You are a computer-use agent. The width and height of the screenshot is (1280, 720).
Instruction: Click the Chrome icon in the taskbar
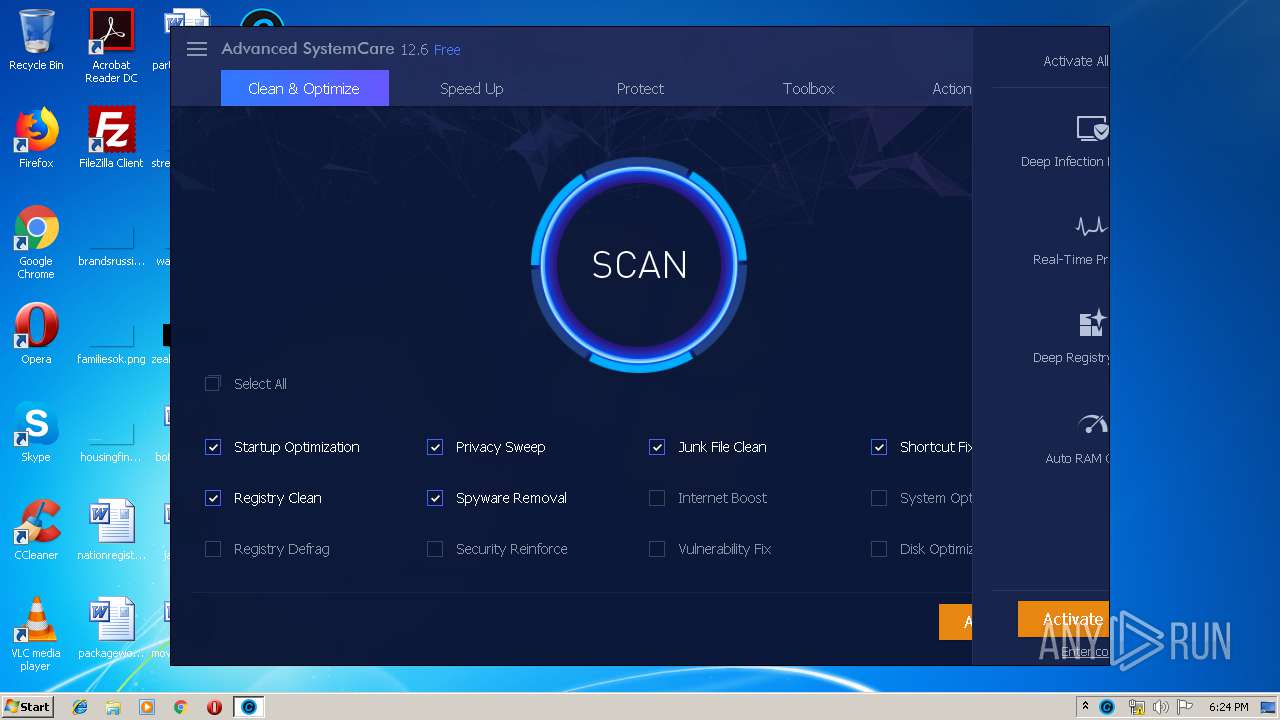click(180, 707)
